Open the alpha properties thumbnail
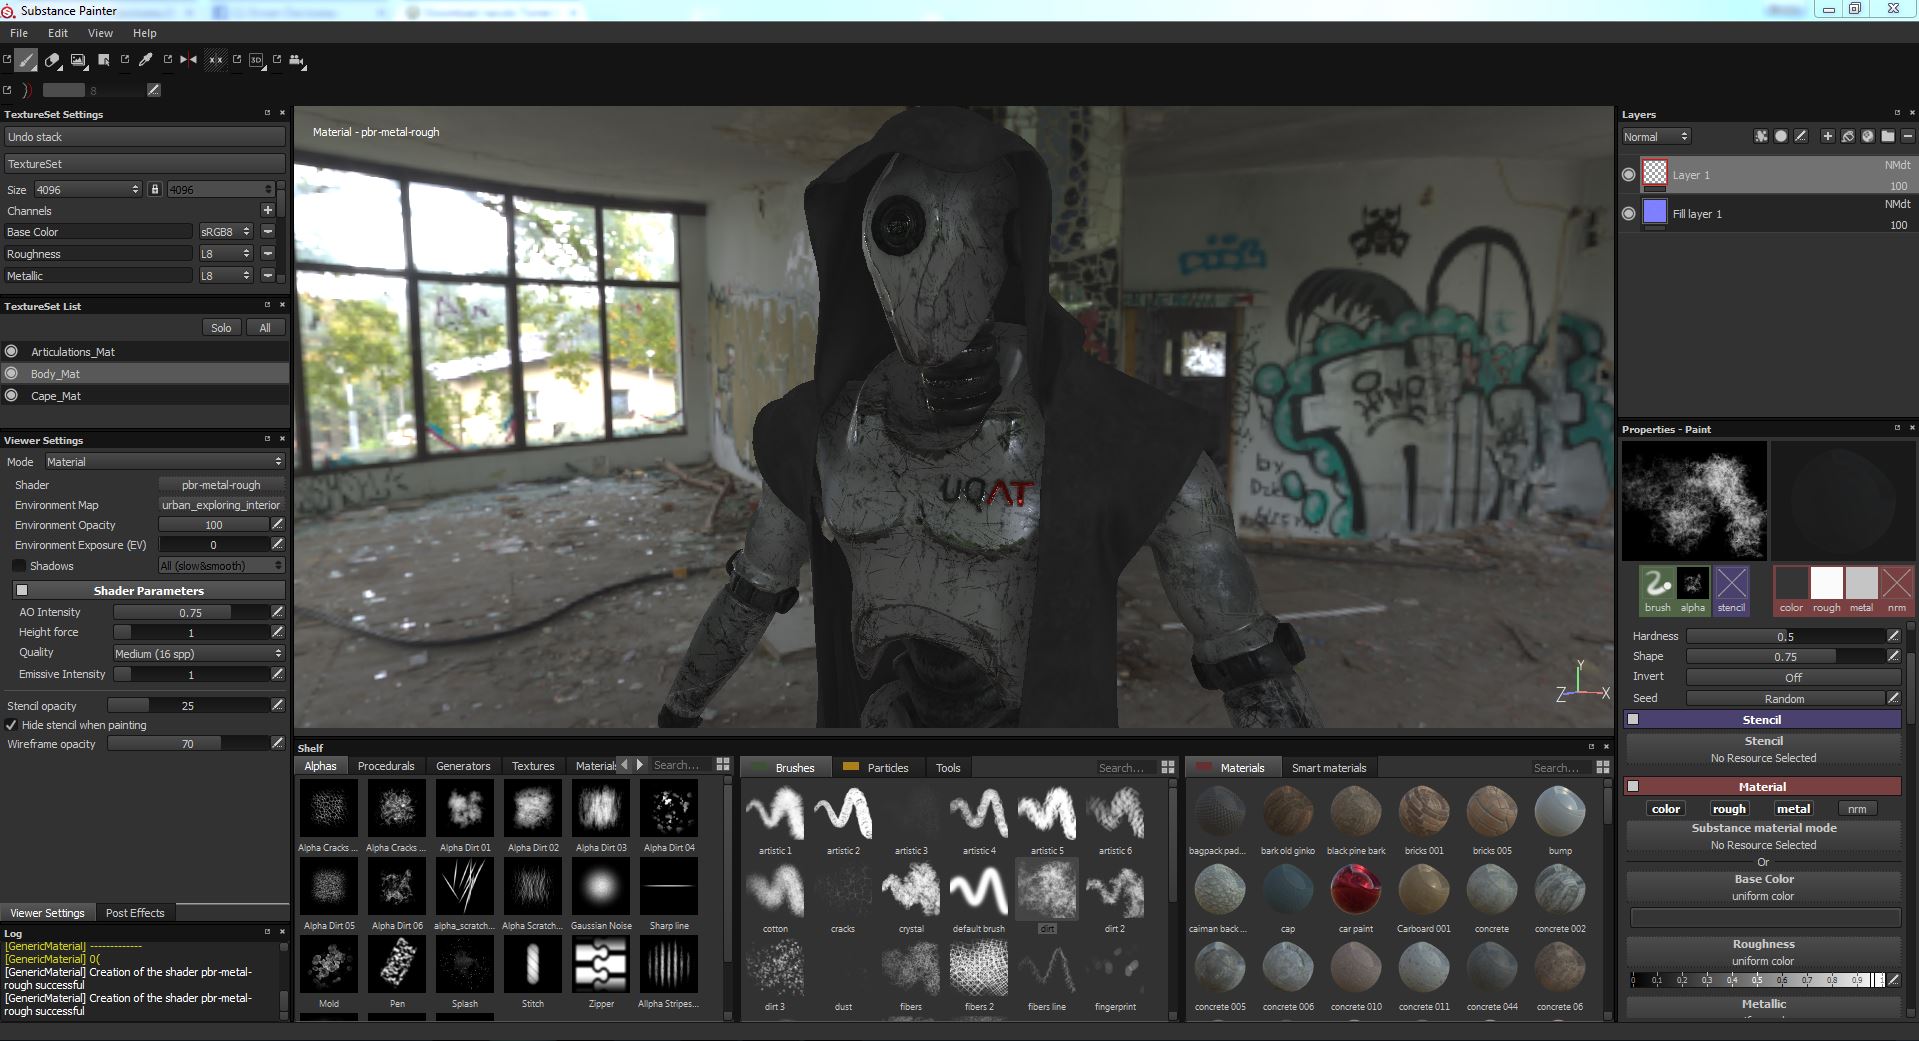 coord(1693,590)
